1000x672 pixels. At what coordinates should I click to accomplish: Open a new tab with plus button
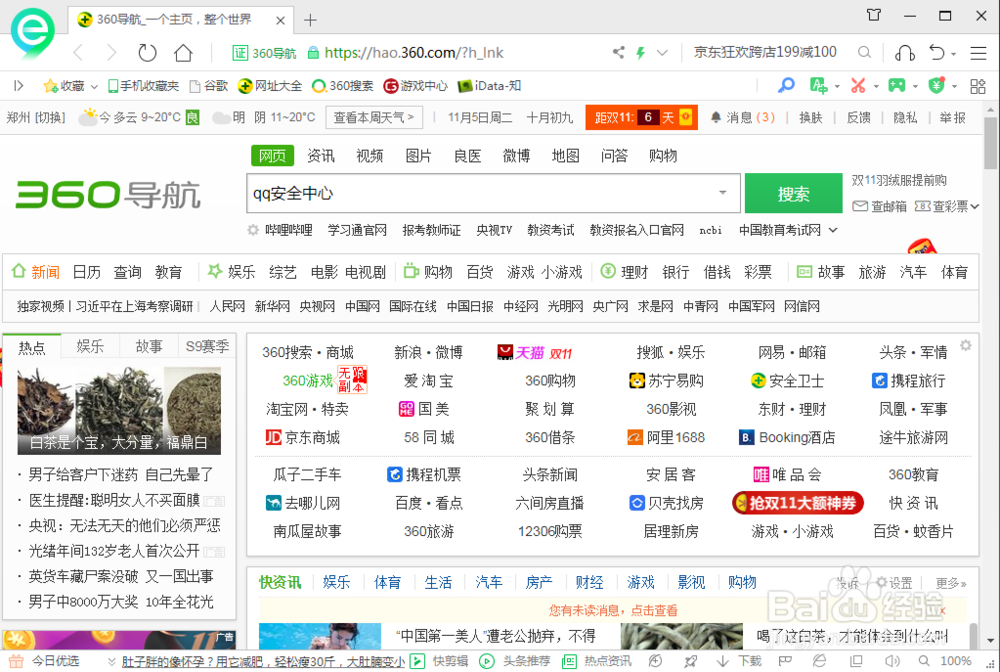pos(310,20)
